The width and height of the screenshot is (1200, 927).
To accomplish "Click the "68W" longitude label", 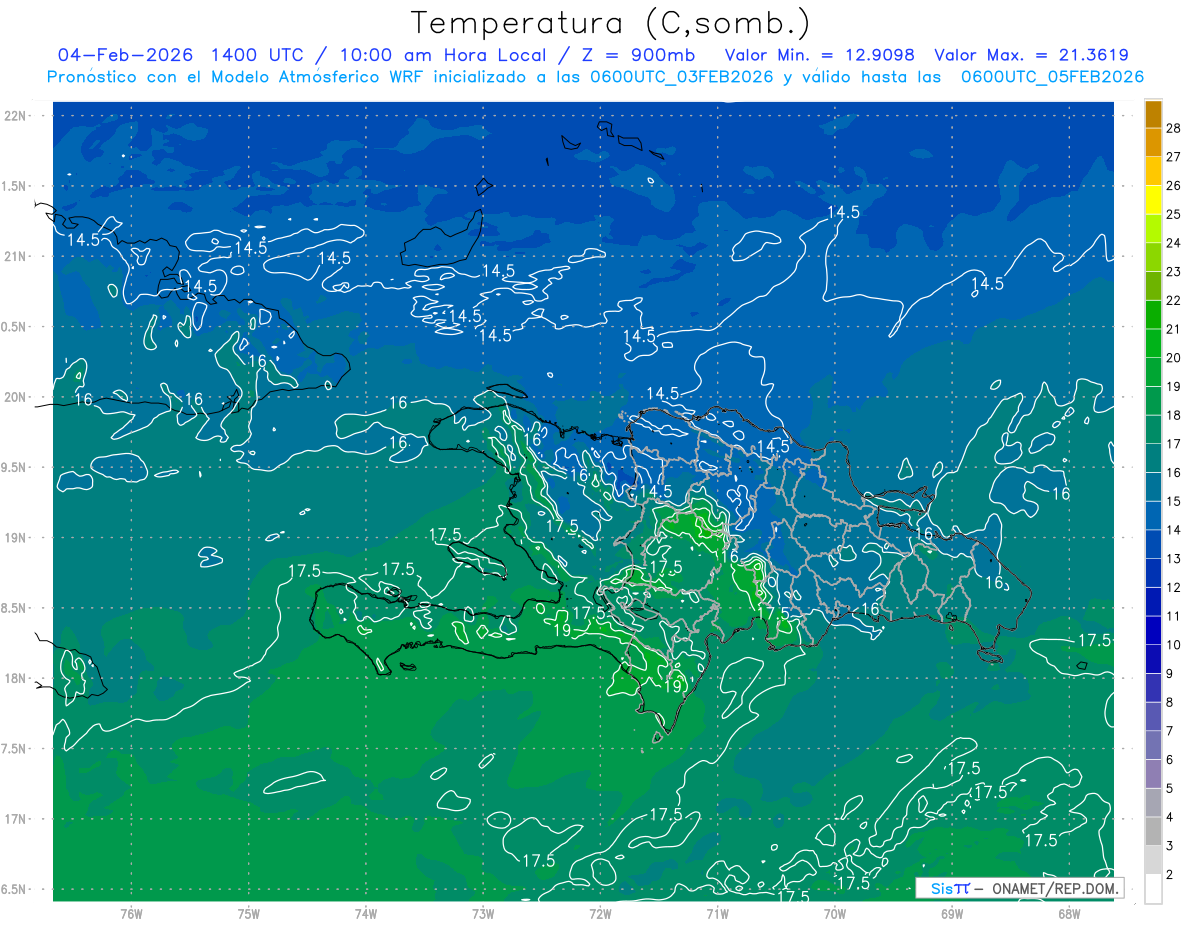I will [1069, 914].
